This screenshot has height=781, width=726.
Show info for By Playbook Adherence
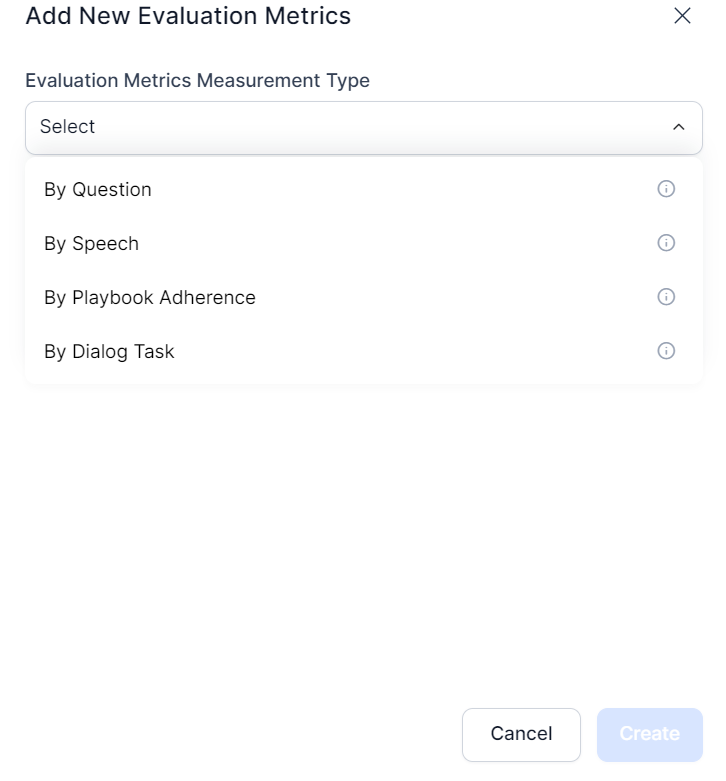point(666,297)
